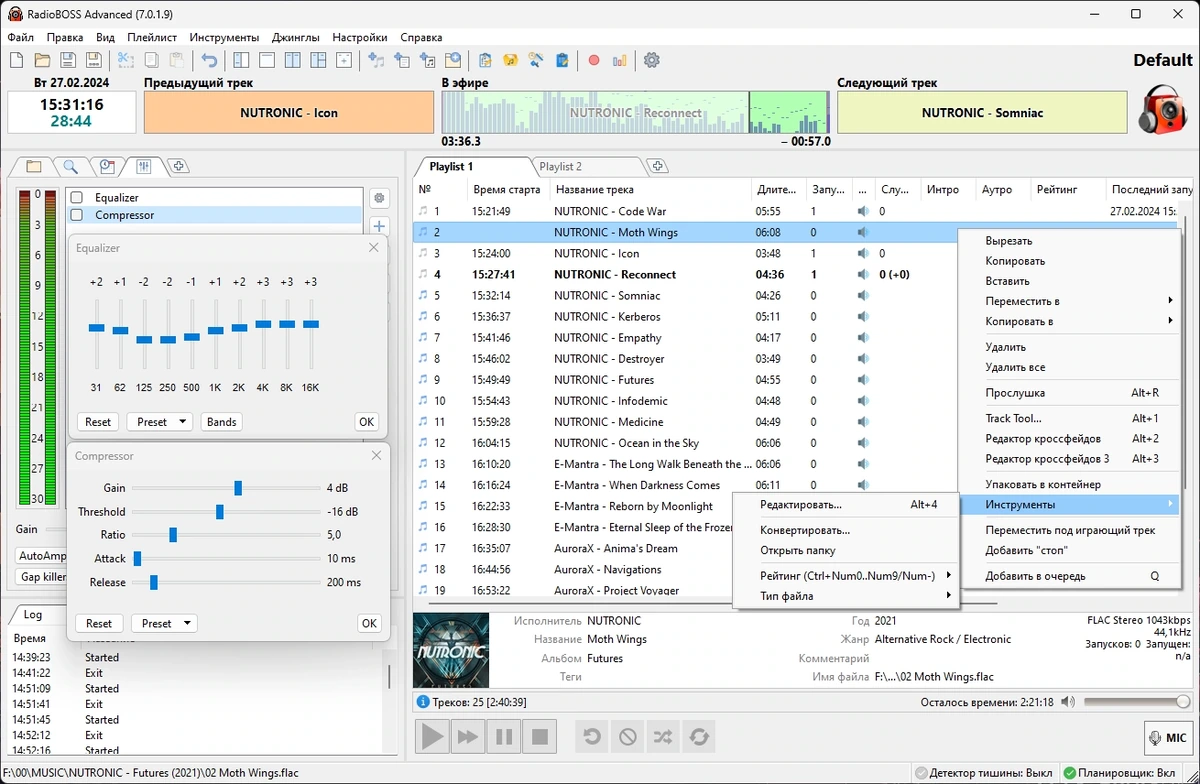Screen dimensions: 1200x784
Task: Click the Cut scissors icon in the toolbar
Action: click(x=125, y=60)
